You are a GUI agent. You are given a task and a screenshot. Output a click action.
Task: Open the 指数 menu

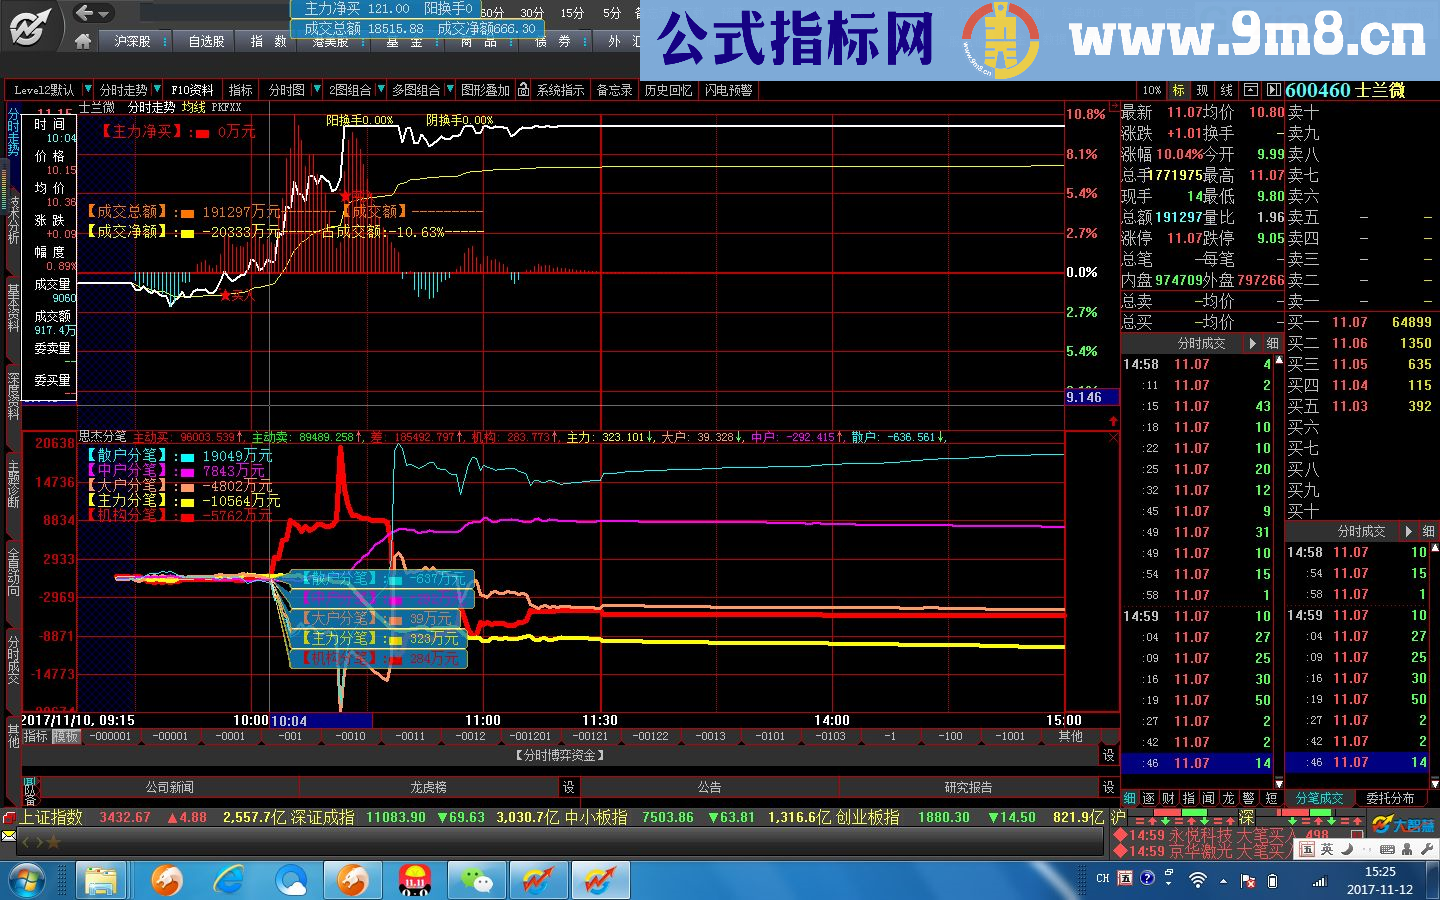point(268,41)
